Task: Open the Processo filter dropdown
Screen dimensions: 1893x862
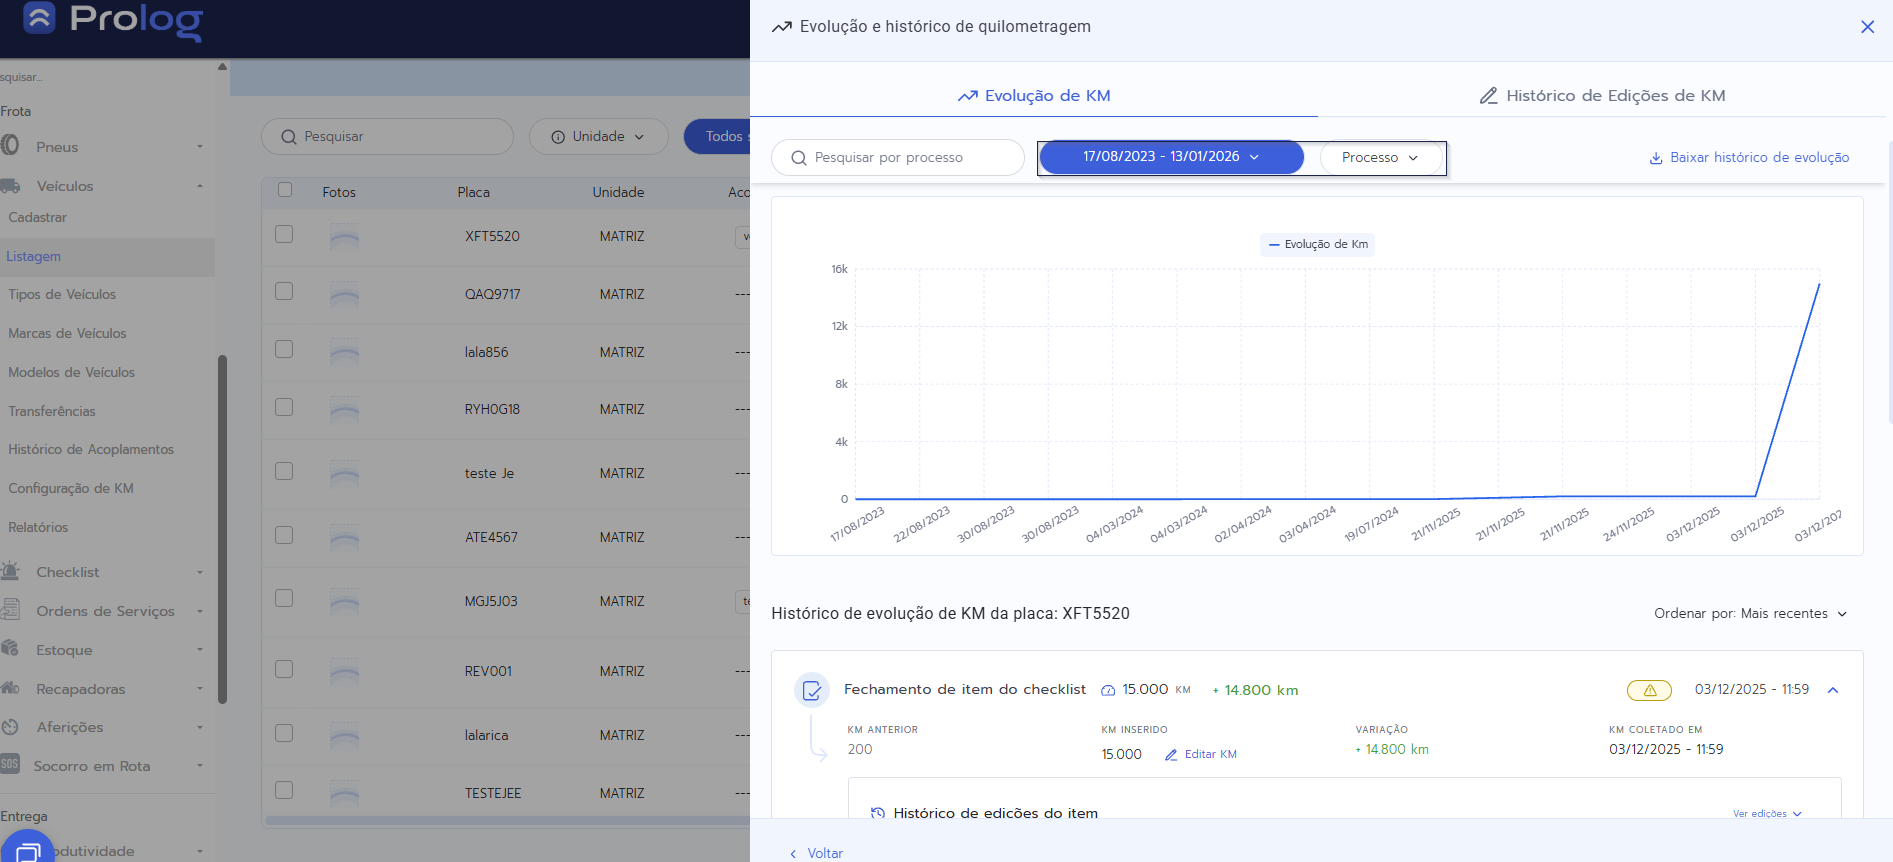Action: [1379, 158]
